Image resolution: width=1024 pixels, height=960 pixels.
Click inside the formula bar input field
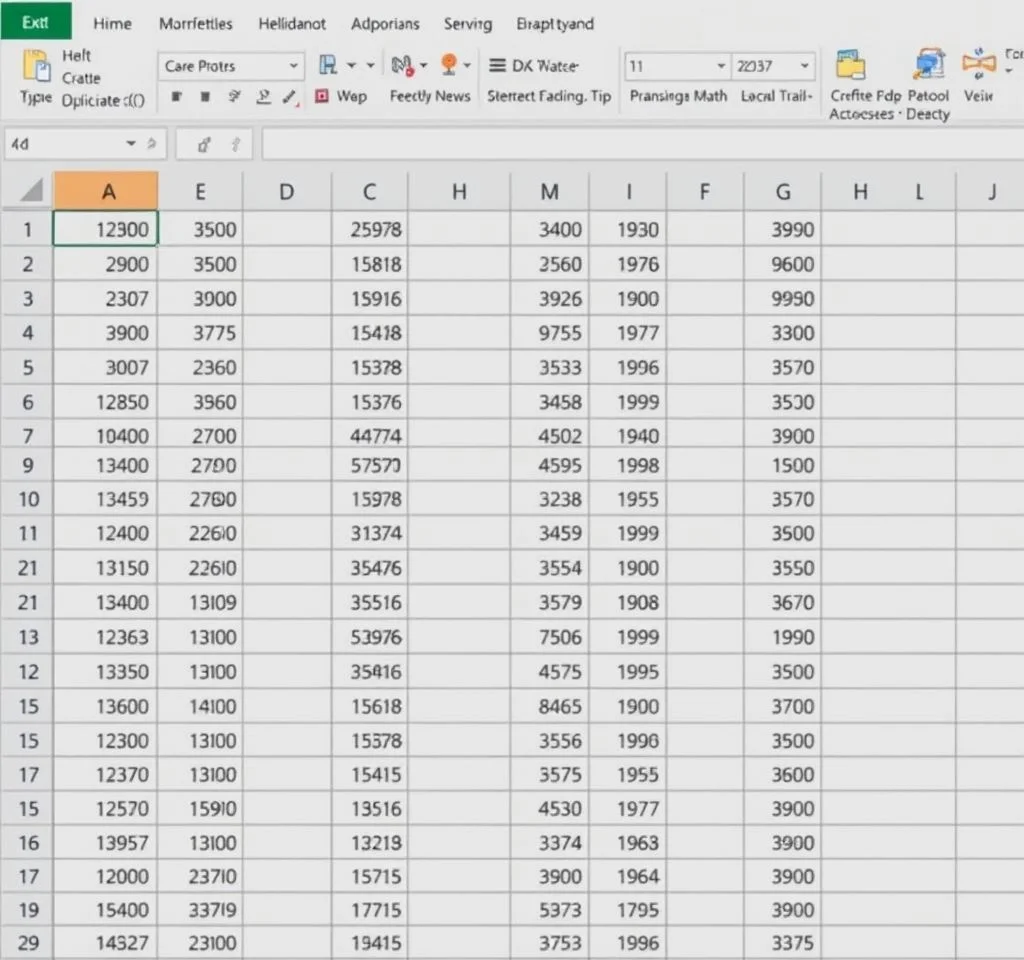pos(640,144)
